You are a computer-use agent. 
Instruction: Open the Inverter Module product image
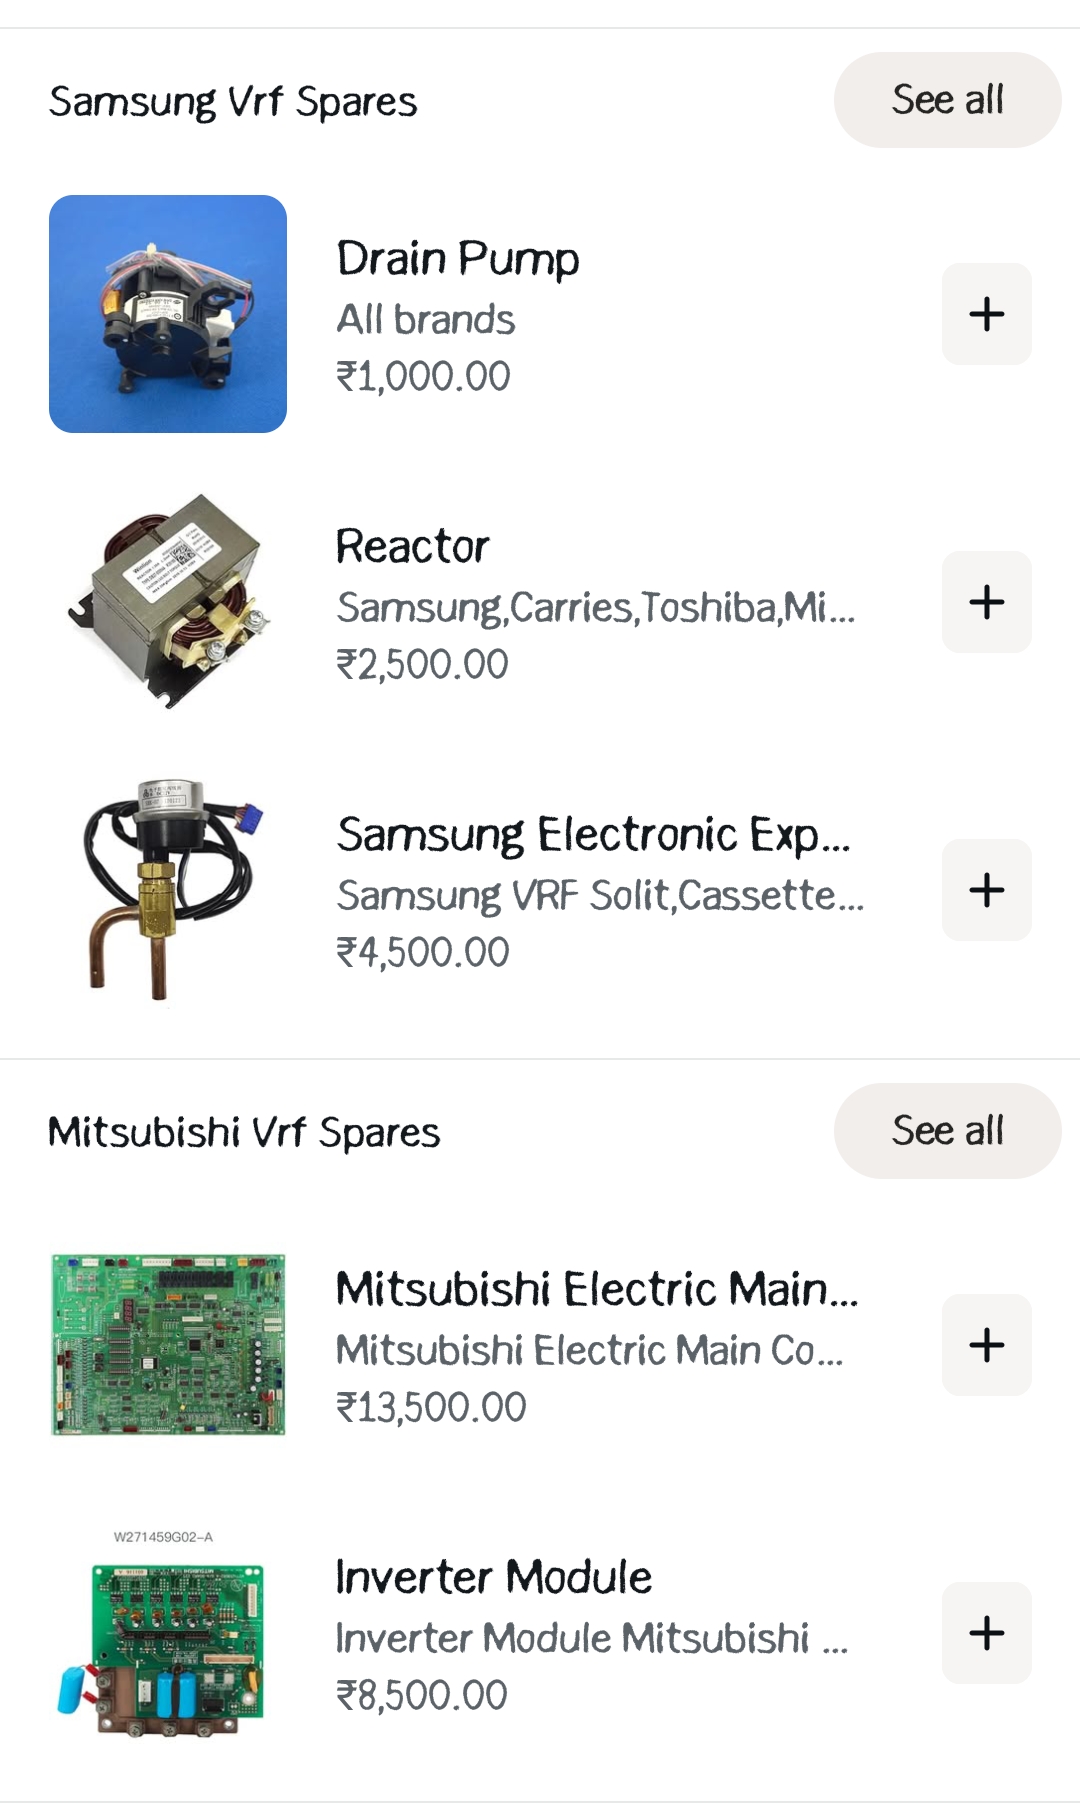(x=168, y=1633)
